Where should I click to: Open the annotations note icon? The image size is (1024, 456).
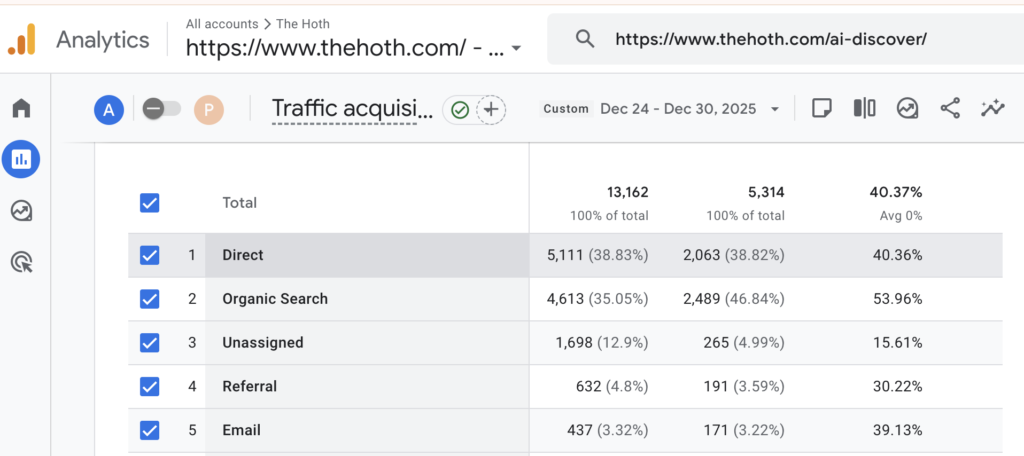coord(821,108)
